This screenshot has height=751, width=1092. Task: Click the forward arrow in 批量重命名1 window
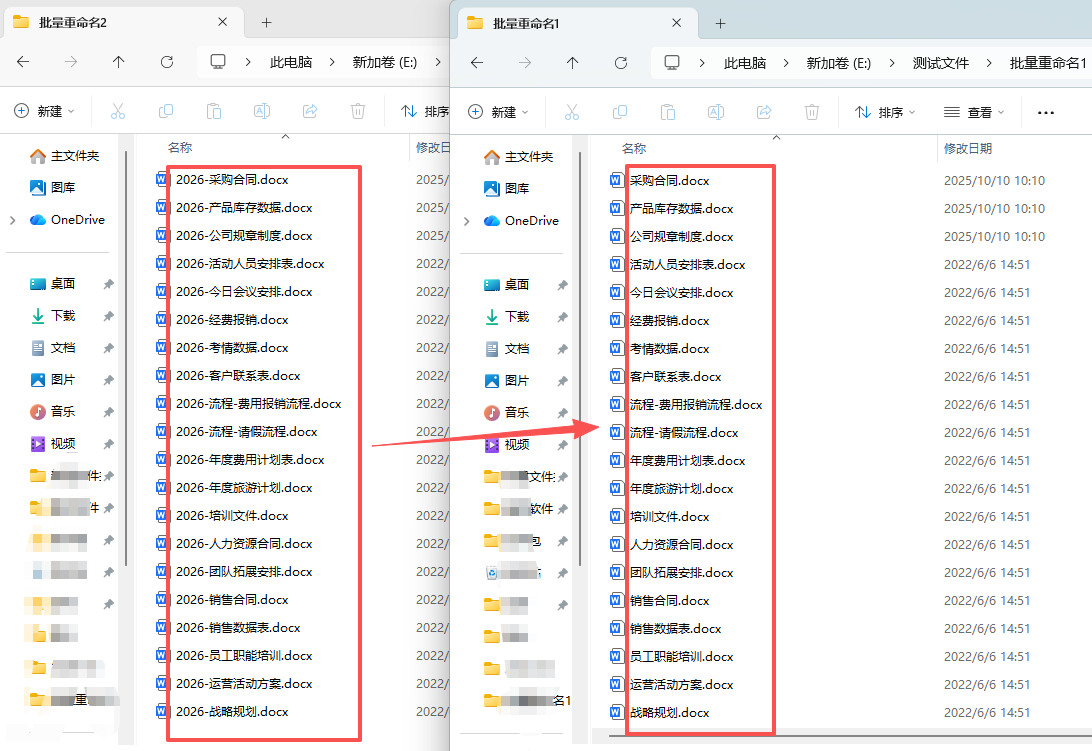coord(525,63)
